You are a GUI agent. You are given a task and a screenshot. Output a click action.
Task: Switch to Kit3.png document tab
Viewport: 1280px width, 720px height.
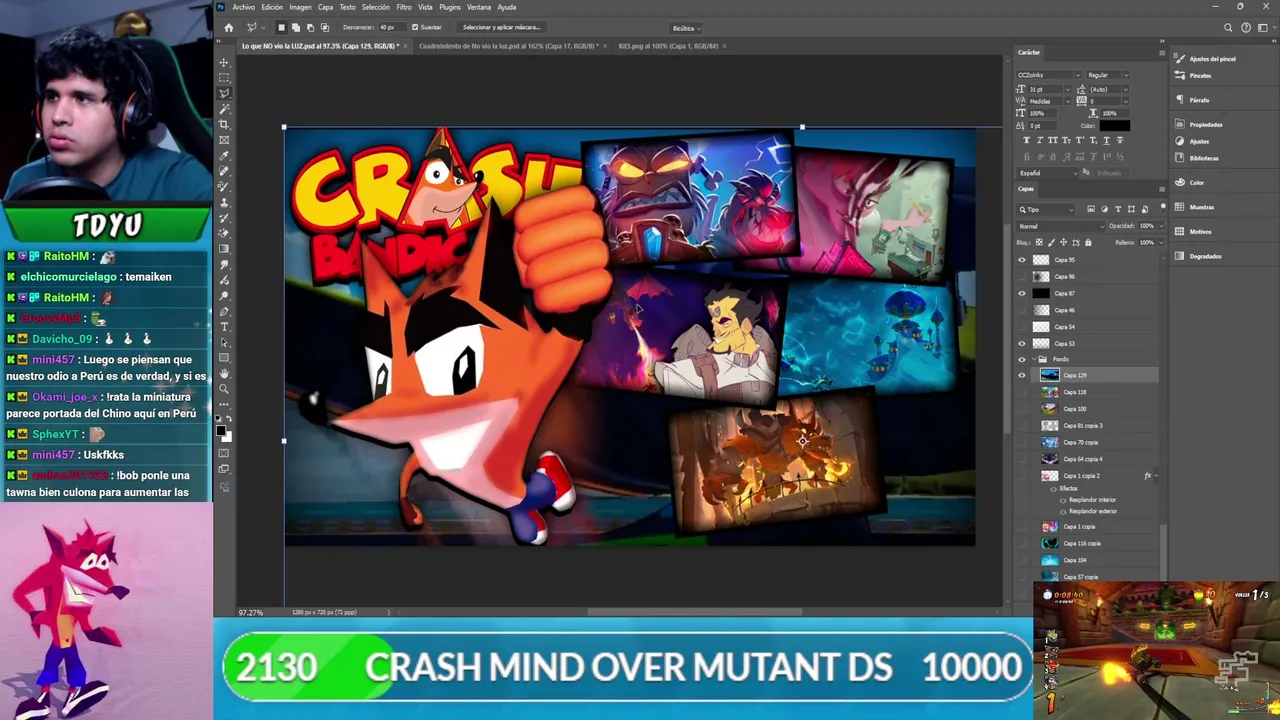tap(668, 46)
